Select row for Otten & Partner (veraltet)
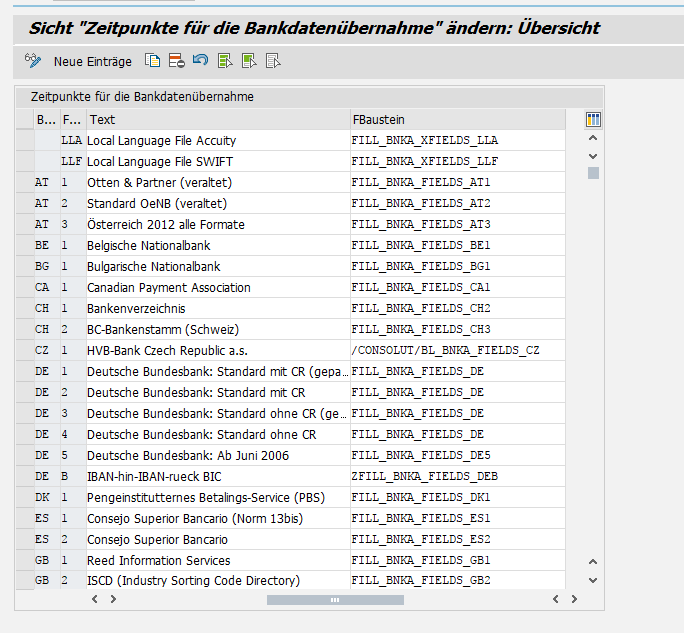The height and width of the screenshot is (633, 684). [24, 183]
